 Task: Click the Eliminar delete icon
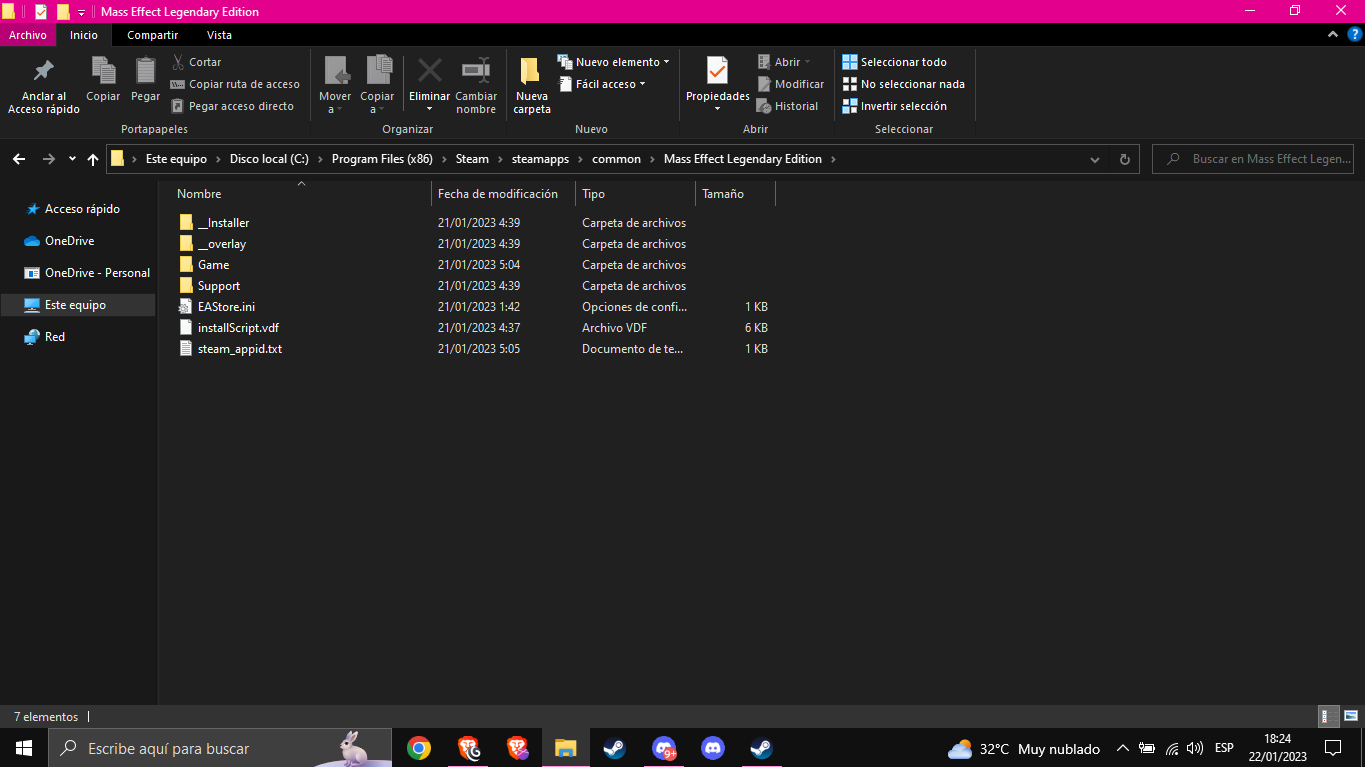430,70
